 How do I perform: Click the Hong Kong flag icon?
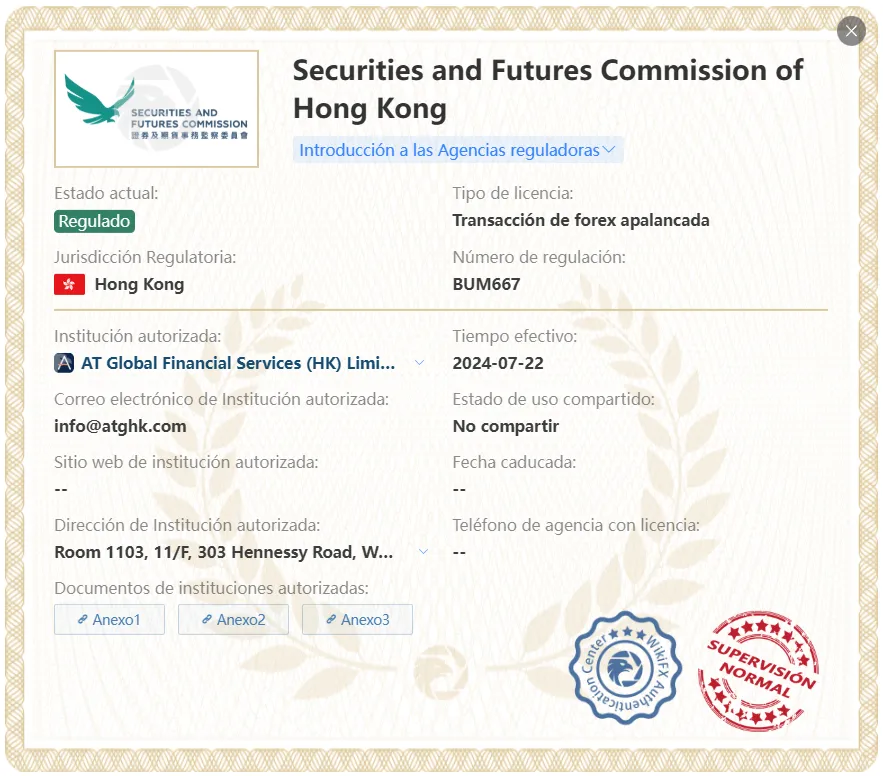69,284
